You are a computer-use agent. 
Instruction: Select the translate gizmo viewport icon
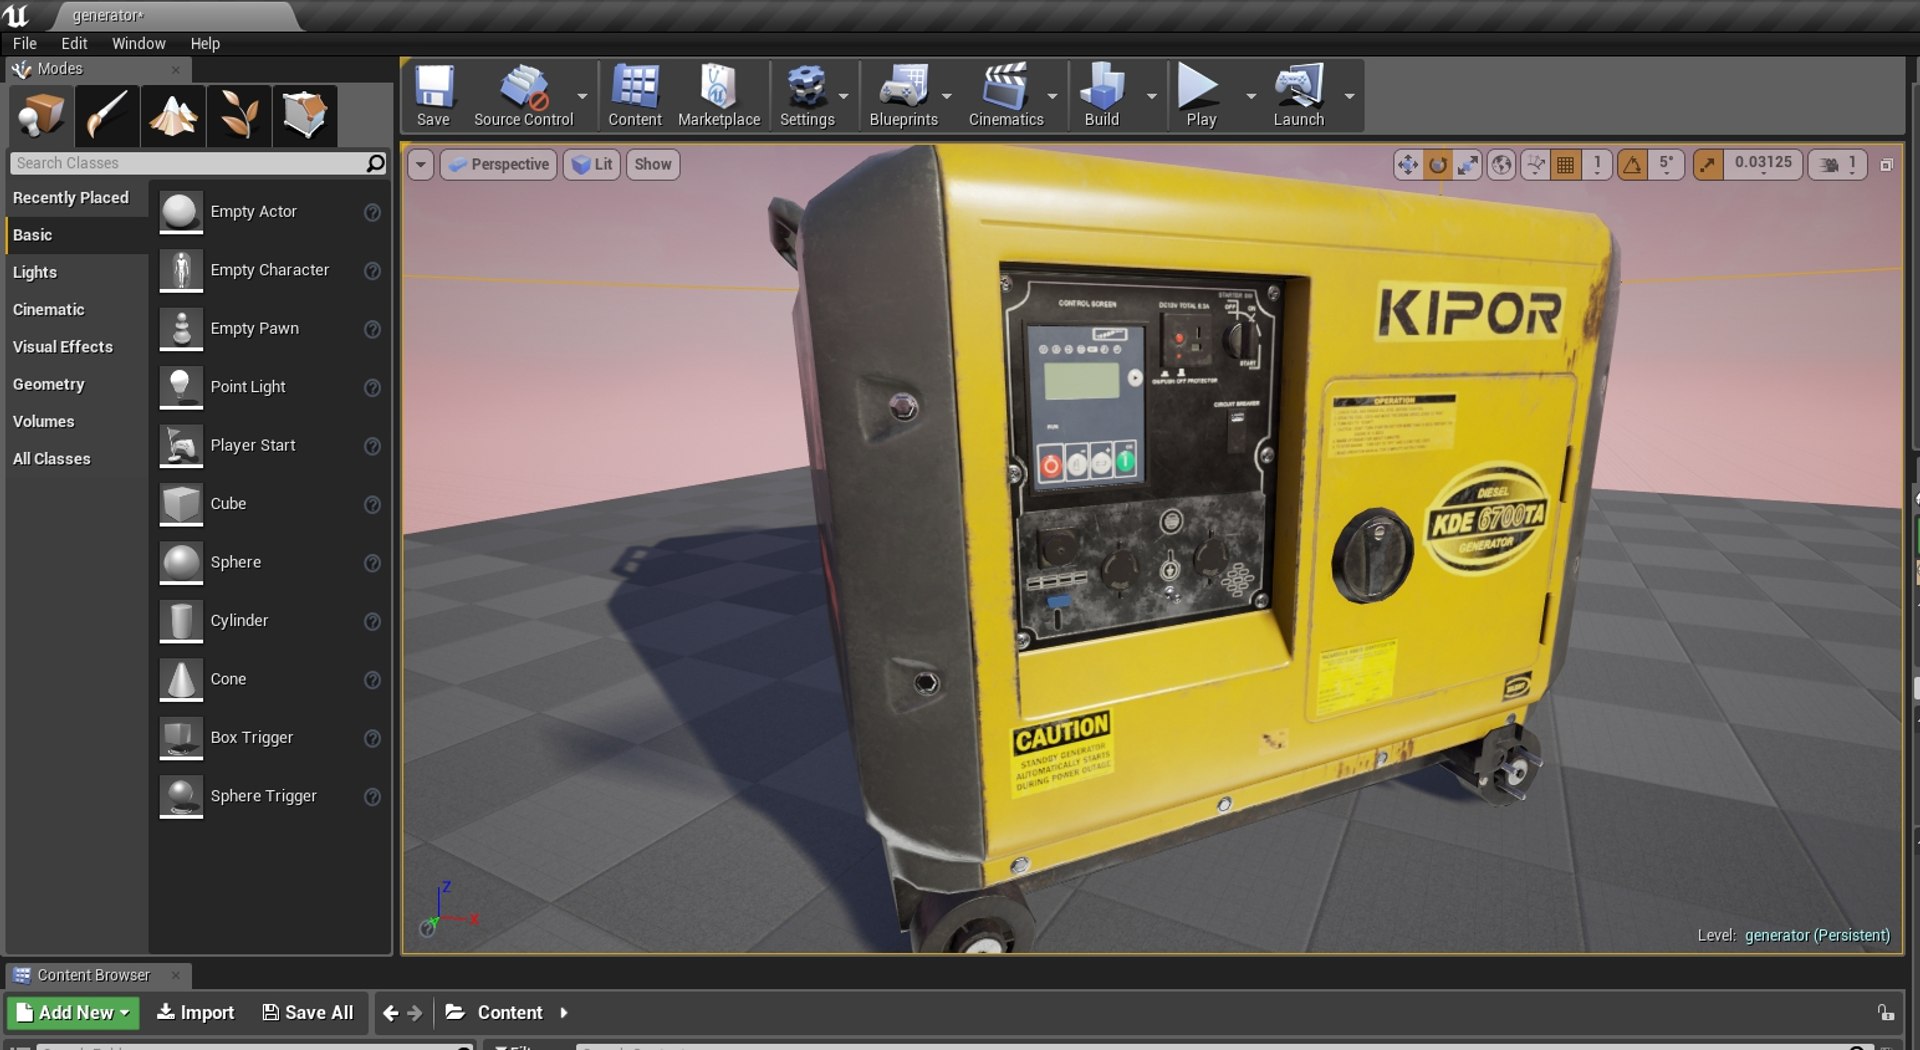pyautogui.click(x=1407, y=165)
